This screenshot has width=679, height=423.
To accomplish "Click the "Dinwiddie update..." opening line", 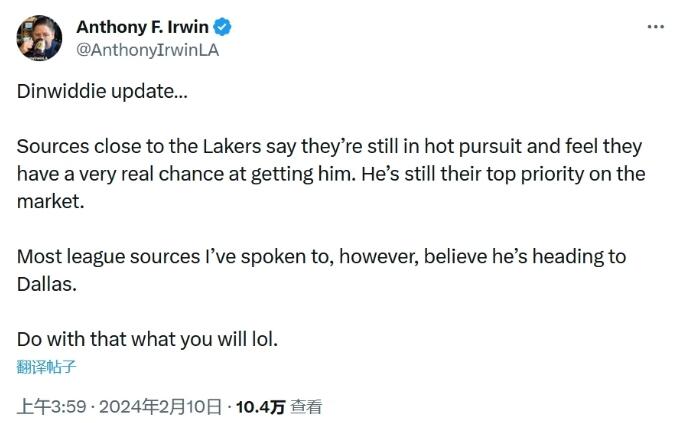I will tap(101, 90).
